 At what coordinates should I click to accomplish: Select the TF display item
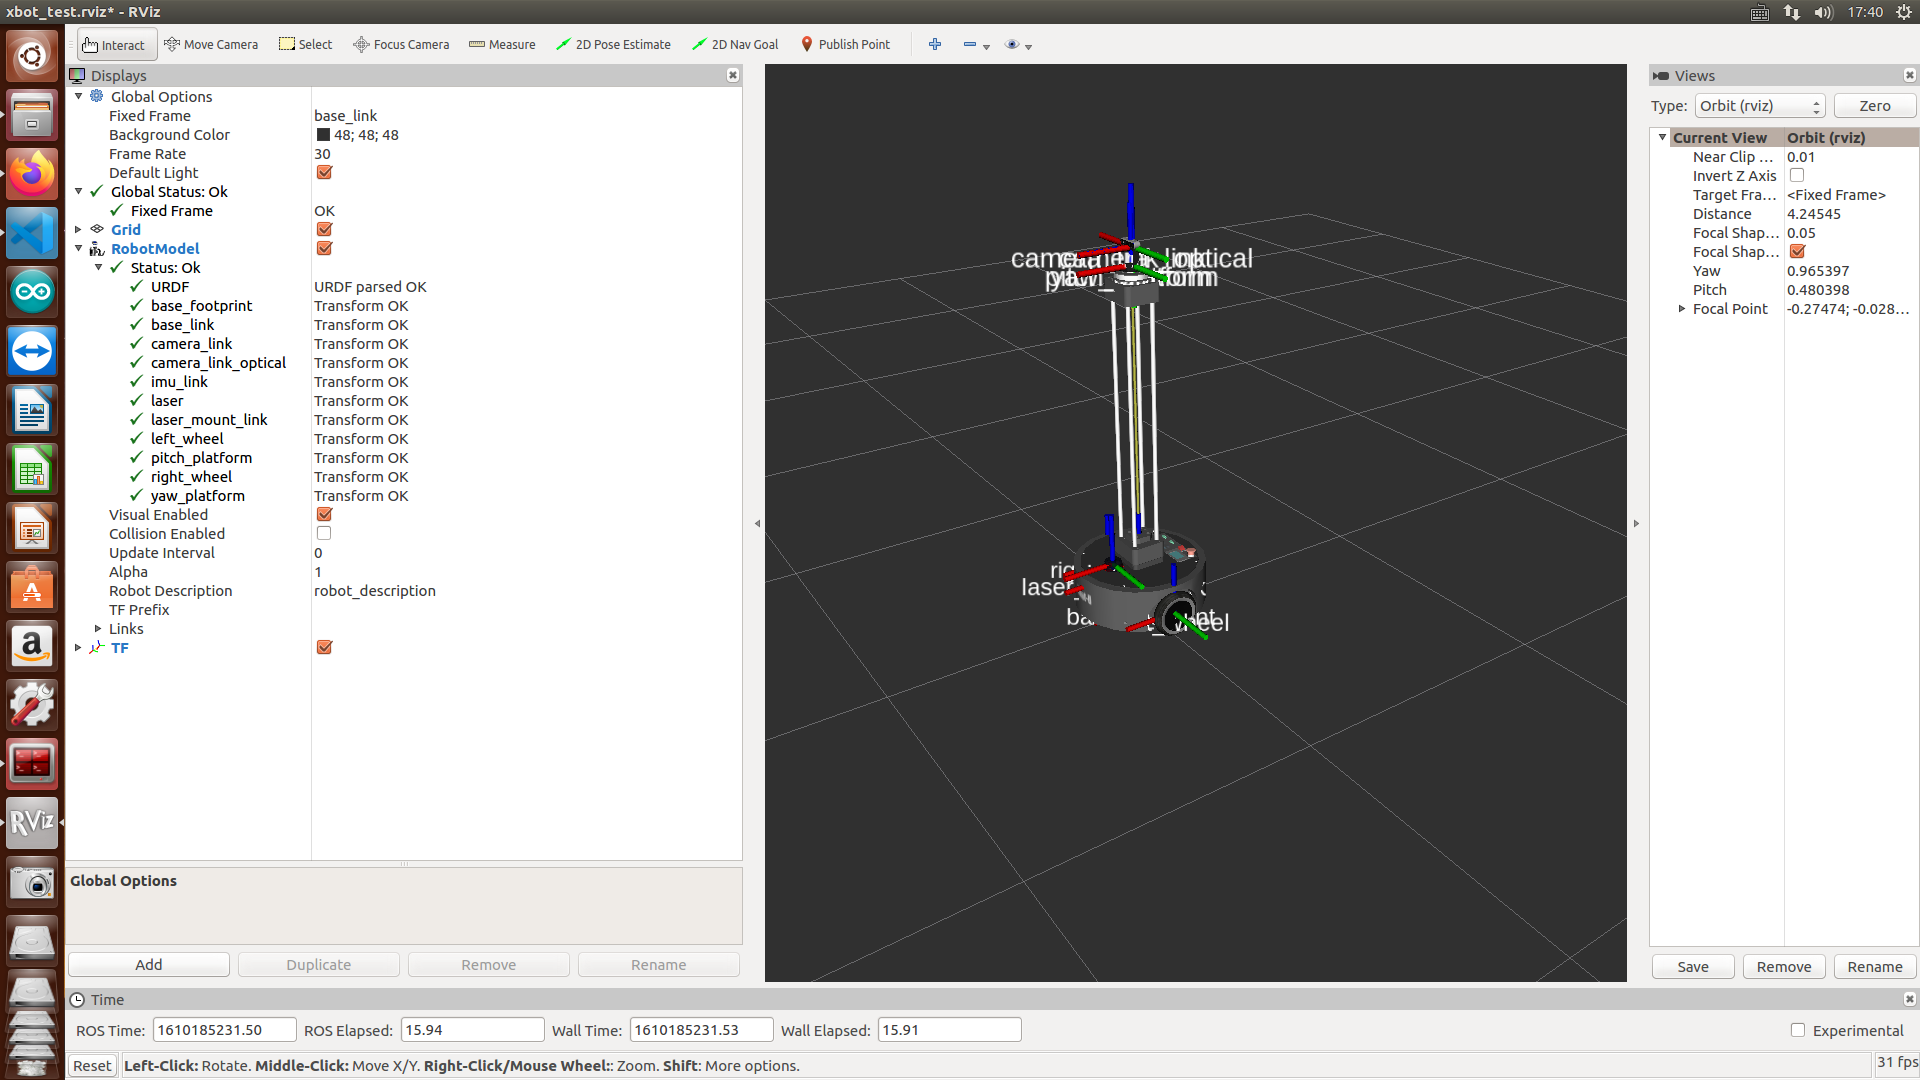click(x=119, y=648)
